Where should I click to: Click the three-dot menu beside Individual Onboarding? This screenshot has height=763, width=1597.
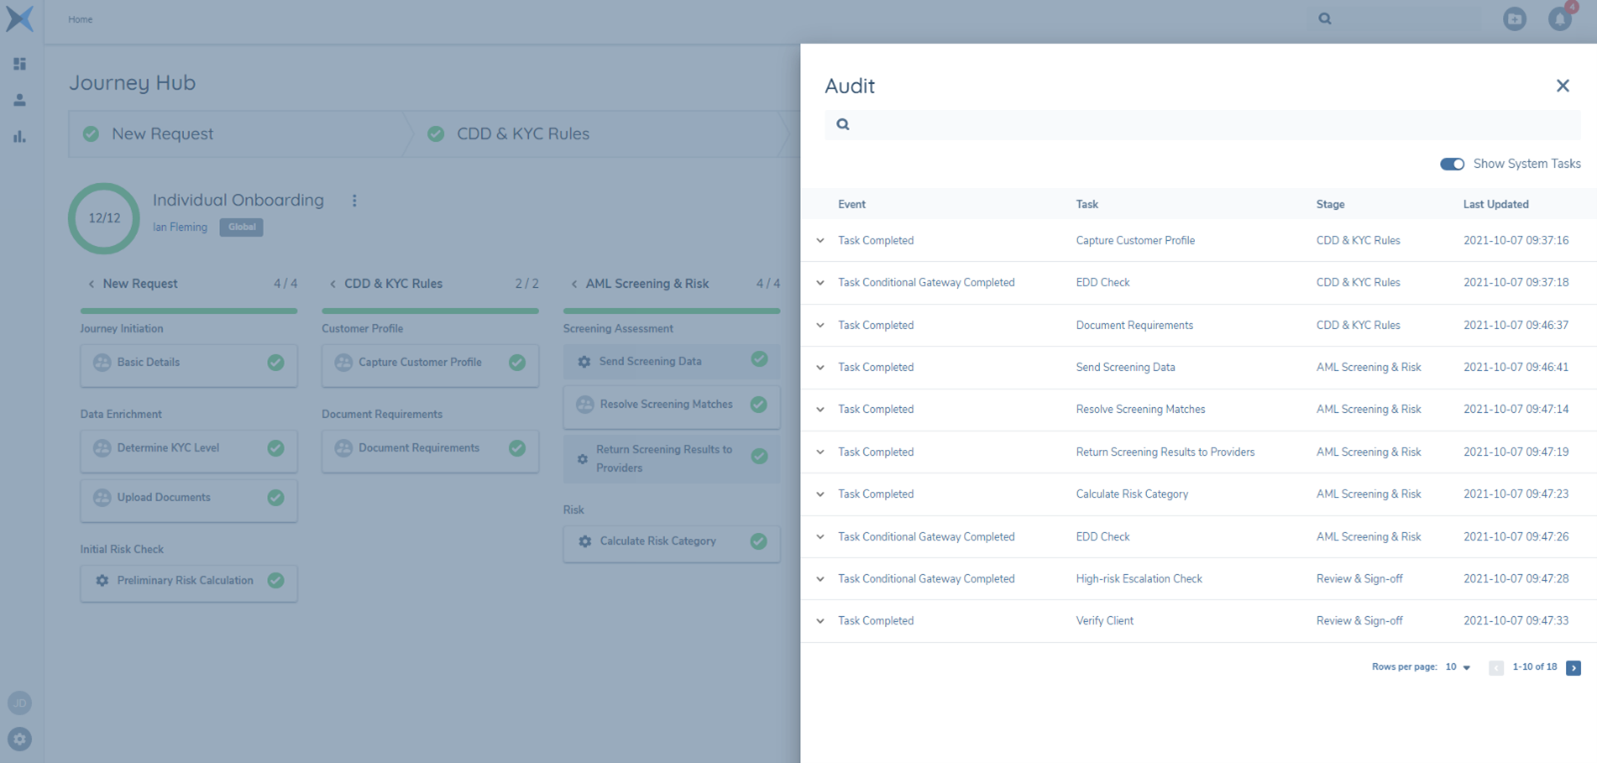(354, 201)
